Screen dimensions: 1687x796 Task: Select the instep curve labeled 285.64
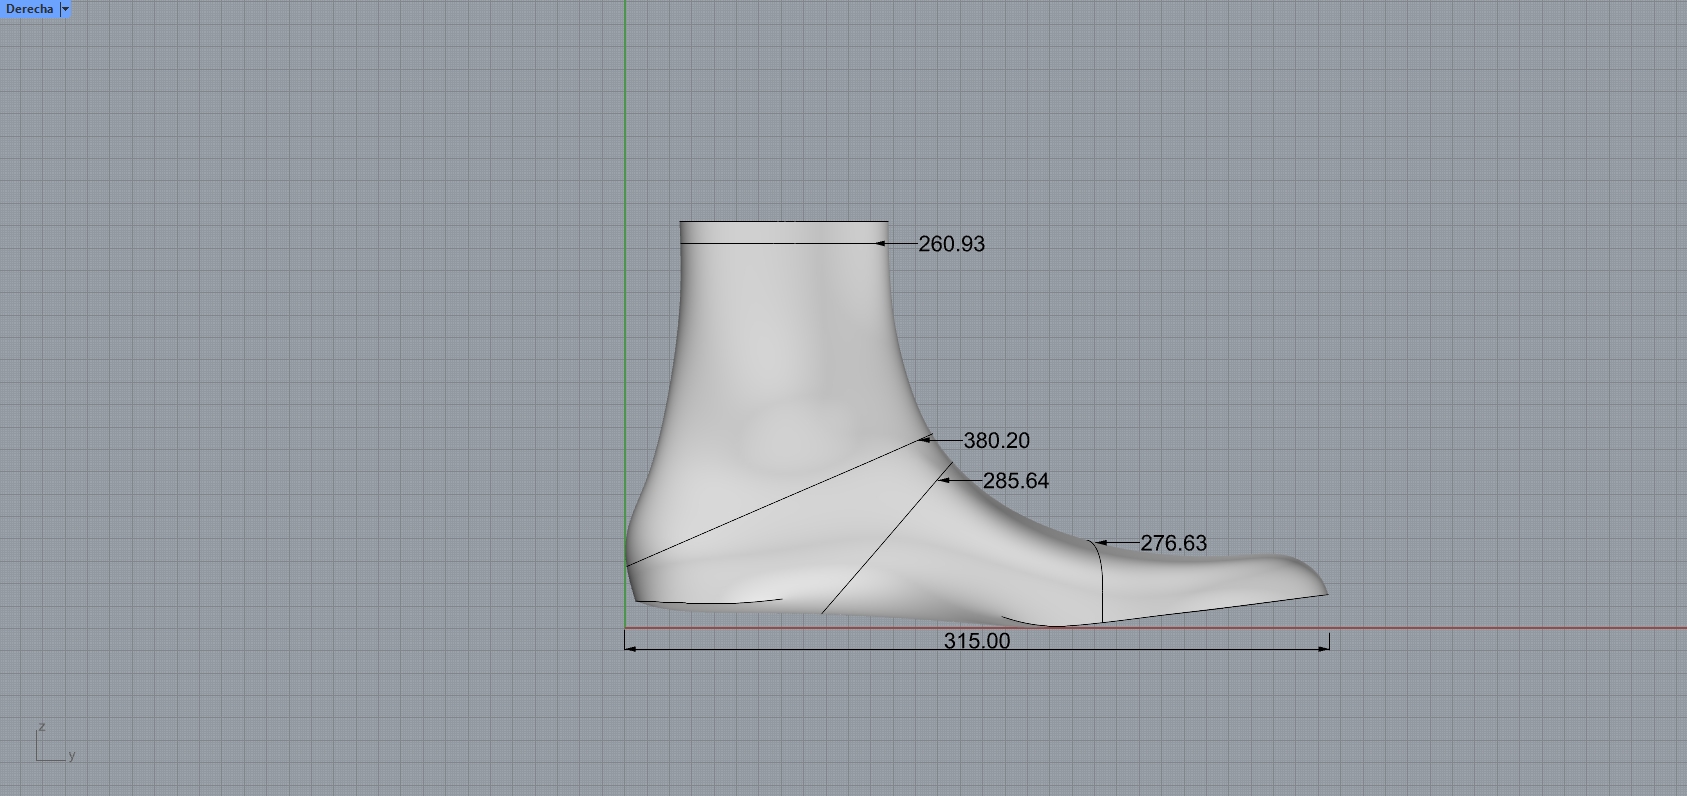pos(880,548)
